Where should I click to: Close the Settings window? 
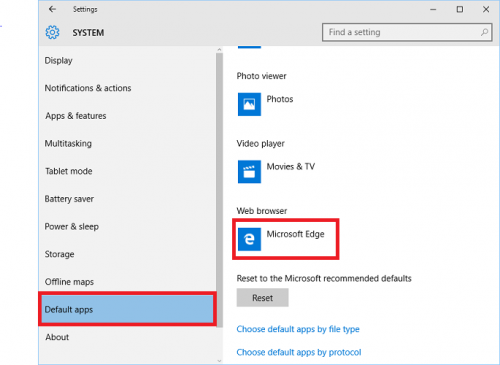coord(486,9)
